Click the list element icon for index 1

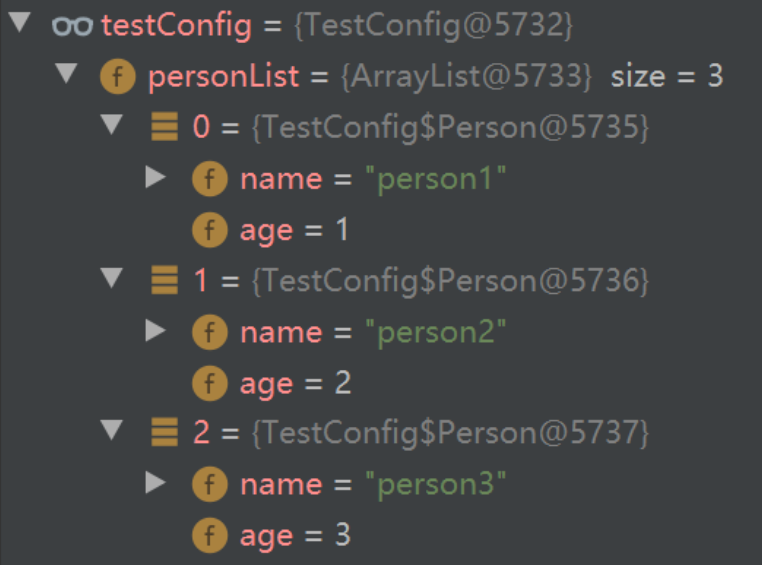point(164,280)
